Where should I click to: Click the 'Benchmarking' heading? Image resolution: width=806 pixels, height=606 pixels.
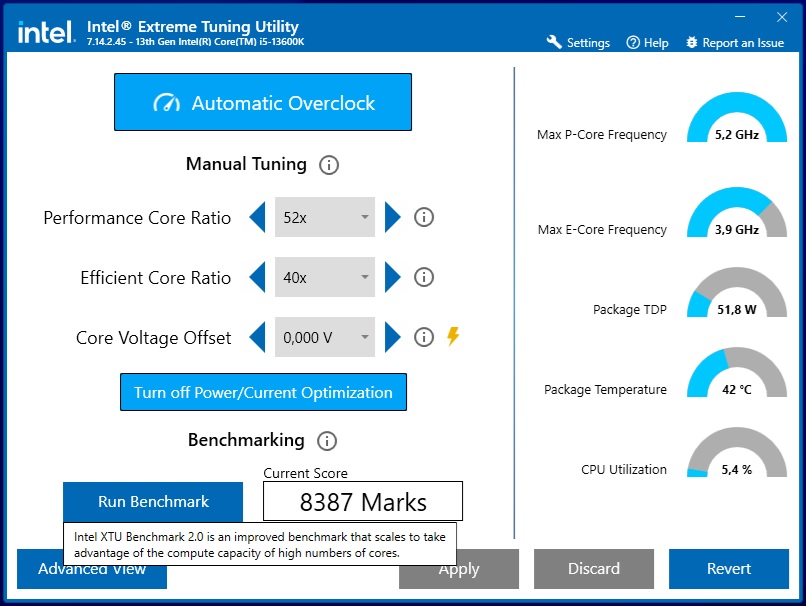pyautogui.click(x=246, y=440)
